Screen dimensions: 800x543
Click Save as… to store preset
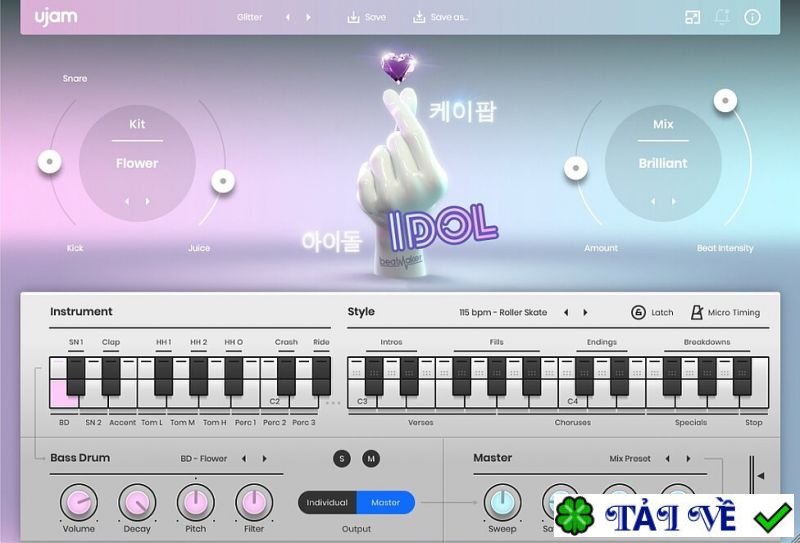click(x=441, y=17)
